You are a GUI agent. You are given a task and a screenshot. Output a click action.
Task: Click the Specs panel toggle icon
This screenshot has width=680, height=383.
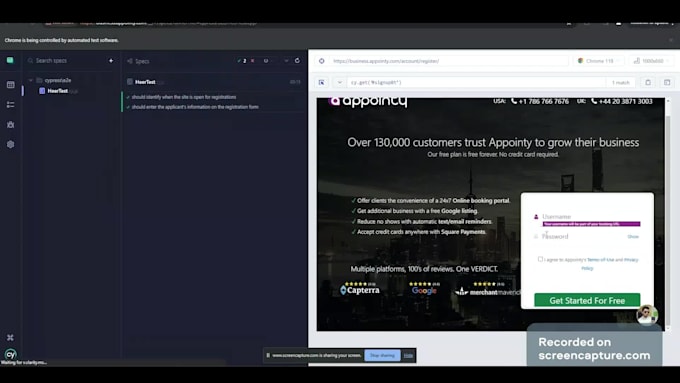(130, 61)
